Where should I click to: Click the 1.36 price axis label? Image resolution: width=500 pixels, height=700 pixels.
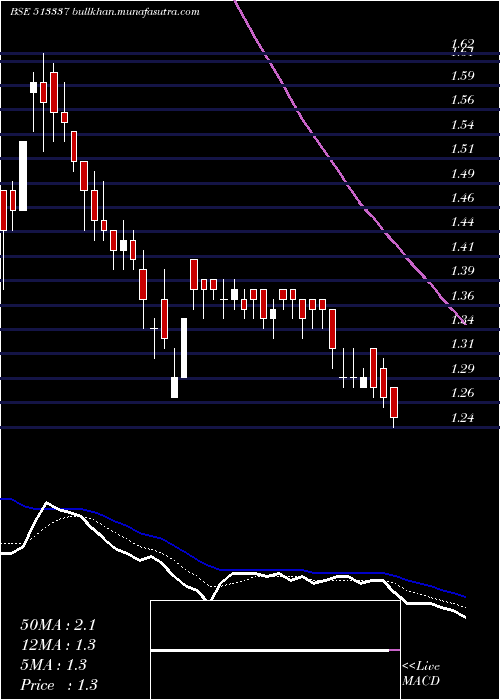click(462, 295)
